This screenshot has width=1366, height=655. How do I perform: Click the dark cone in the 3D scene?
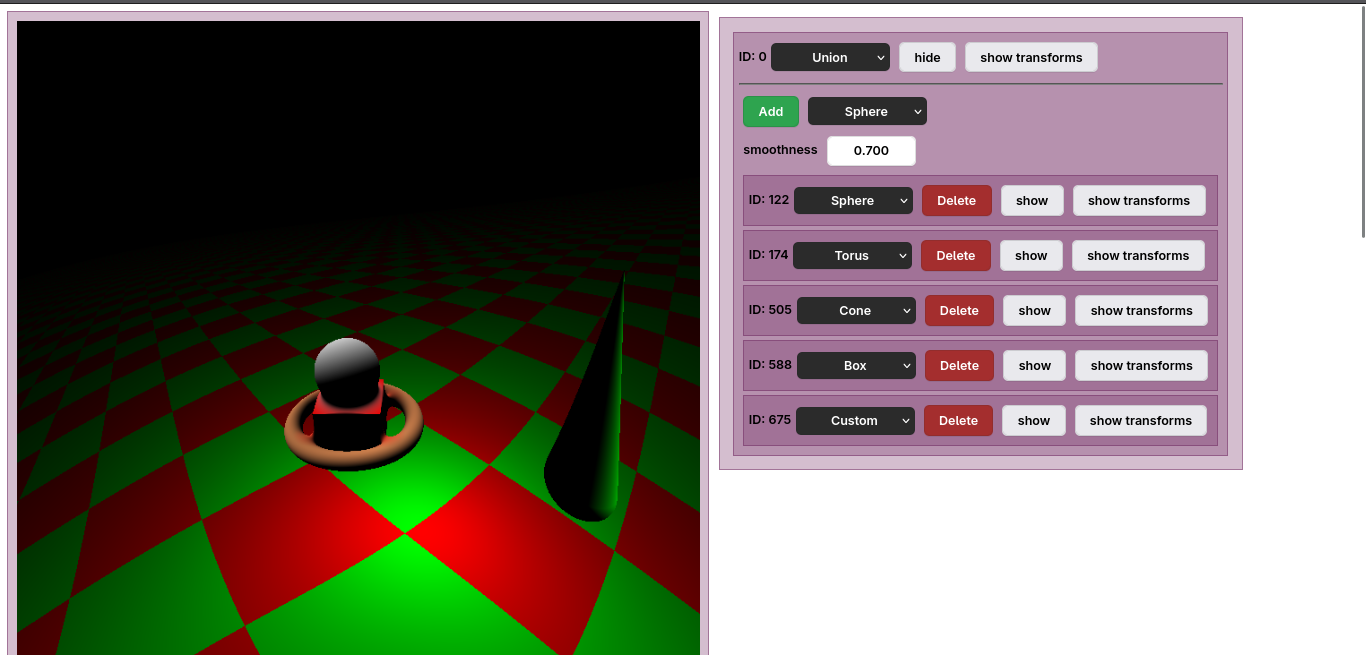pos(592,430)
